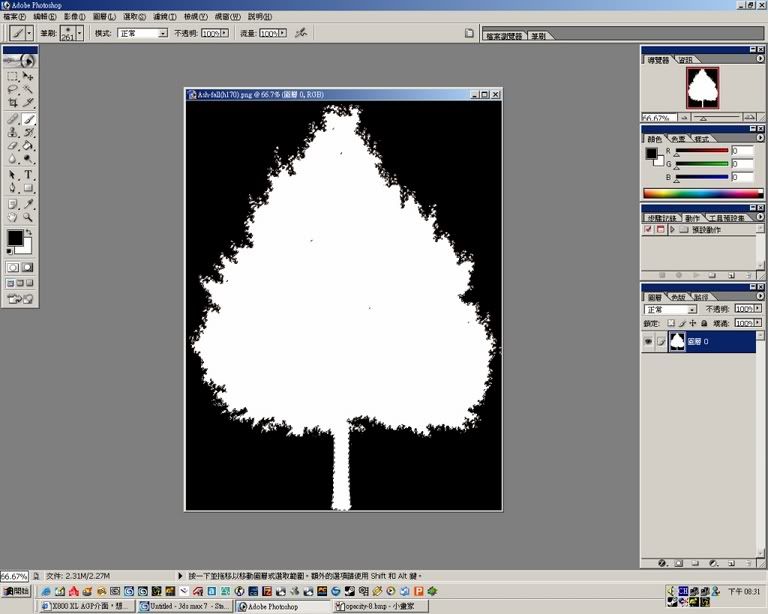Viewport: 768px width, 614px height.
Task: Toggle the actions set on/off checkmark
Action: click(x=648, y=229)
